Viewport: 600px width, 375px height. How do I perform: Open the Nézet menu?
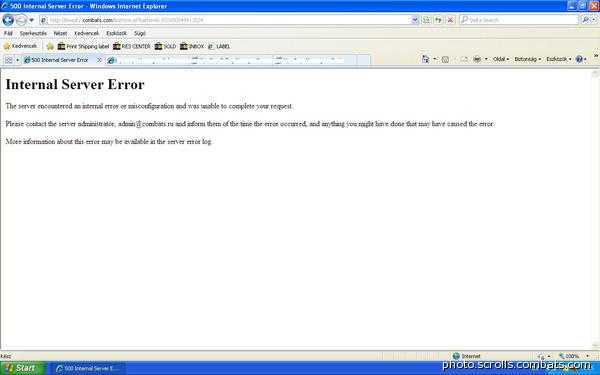(x=60, y=33)
